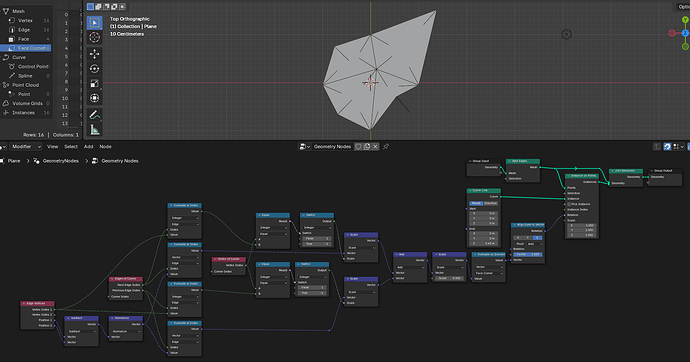This screenshot has width=690, height=362.
Task: Toggle the node editor pin icon
Action: point(386,146)
